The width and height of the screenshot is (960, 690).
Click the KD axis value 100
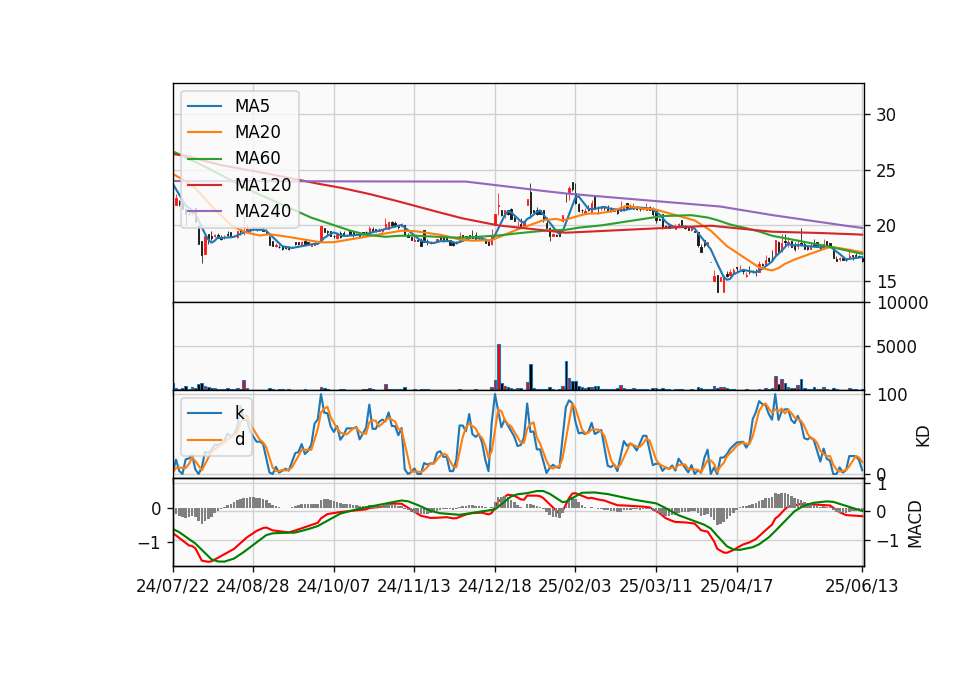coord(892,395)
